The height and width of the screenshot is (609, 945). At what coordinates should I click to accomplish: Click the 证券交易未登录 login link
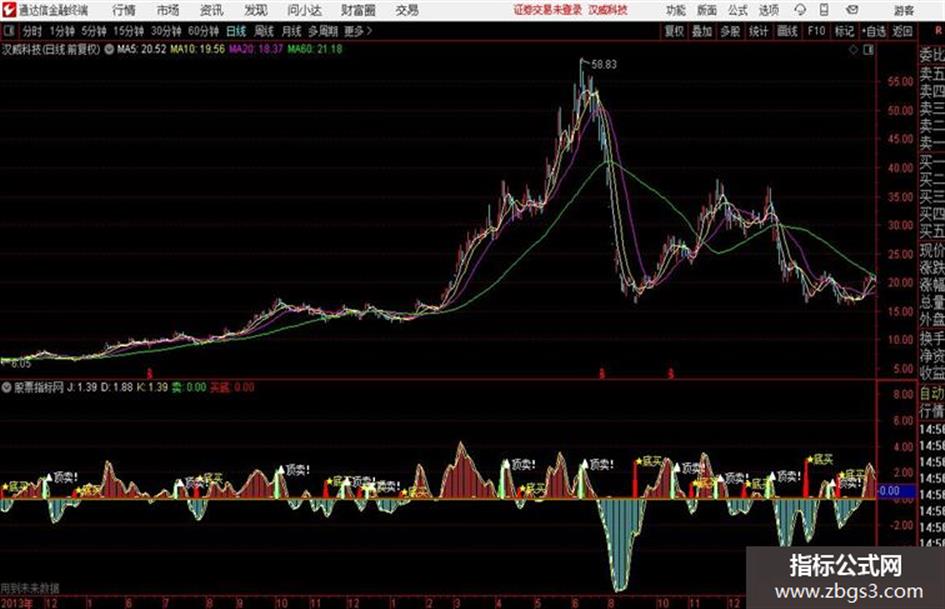click(548, 10)
